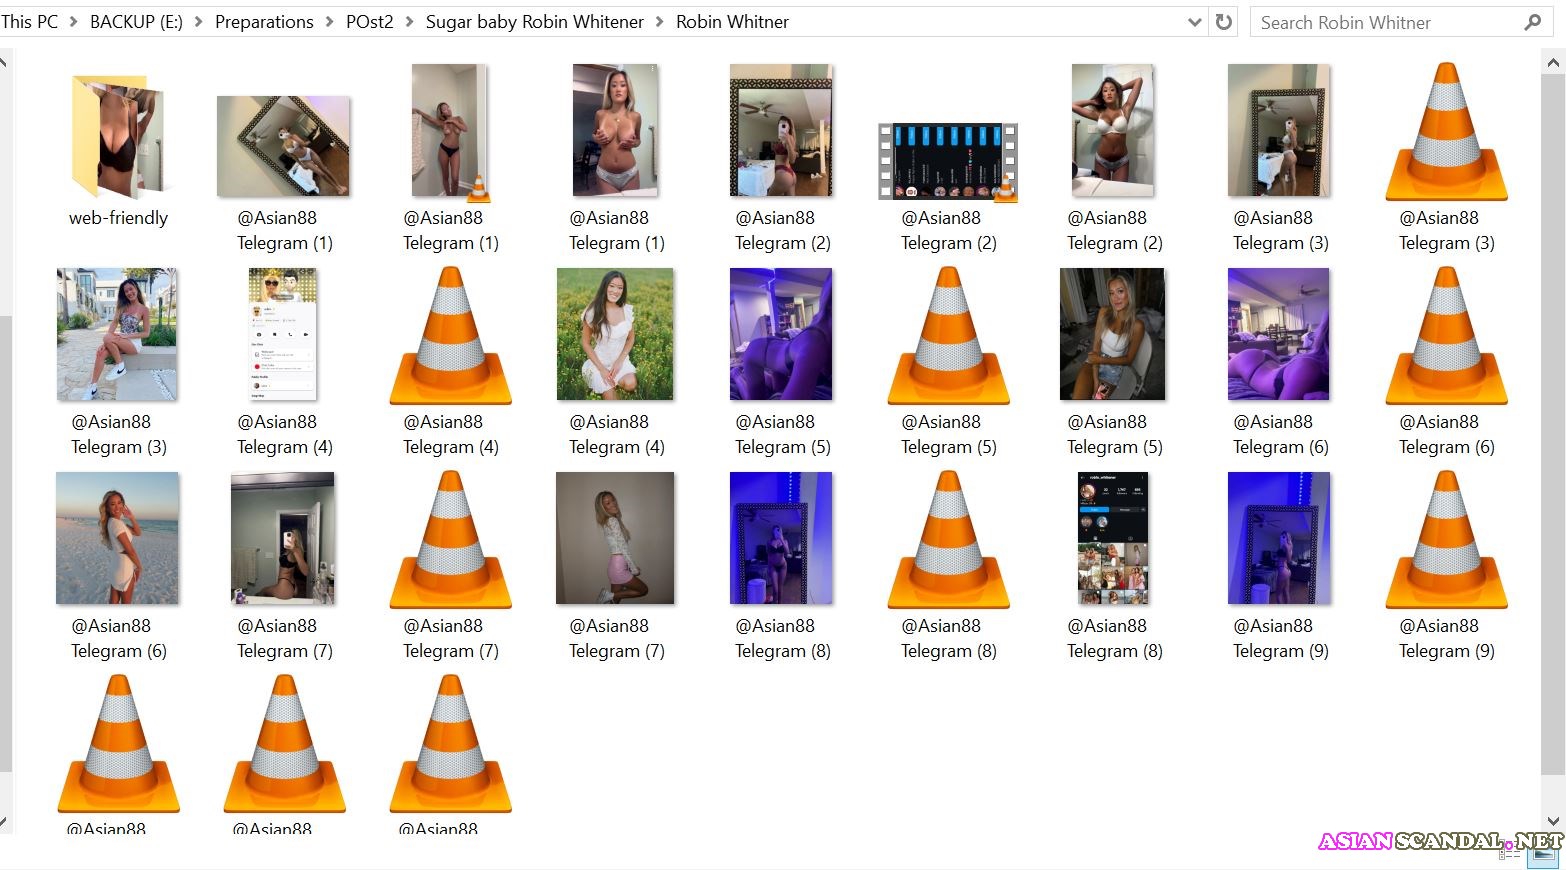Select the VLC file named Telegram (3)
The image size is (1566, 870).
coord(1446,131)
